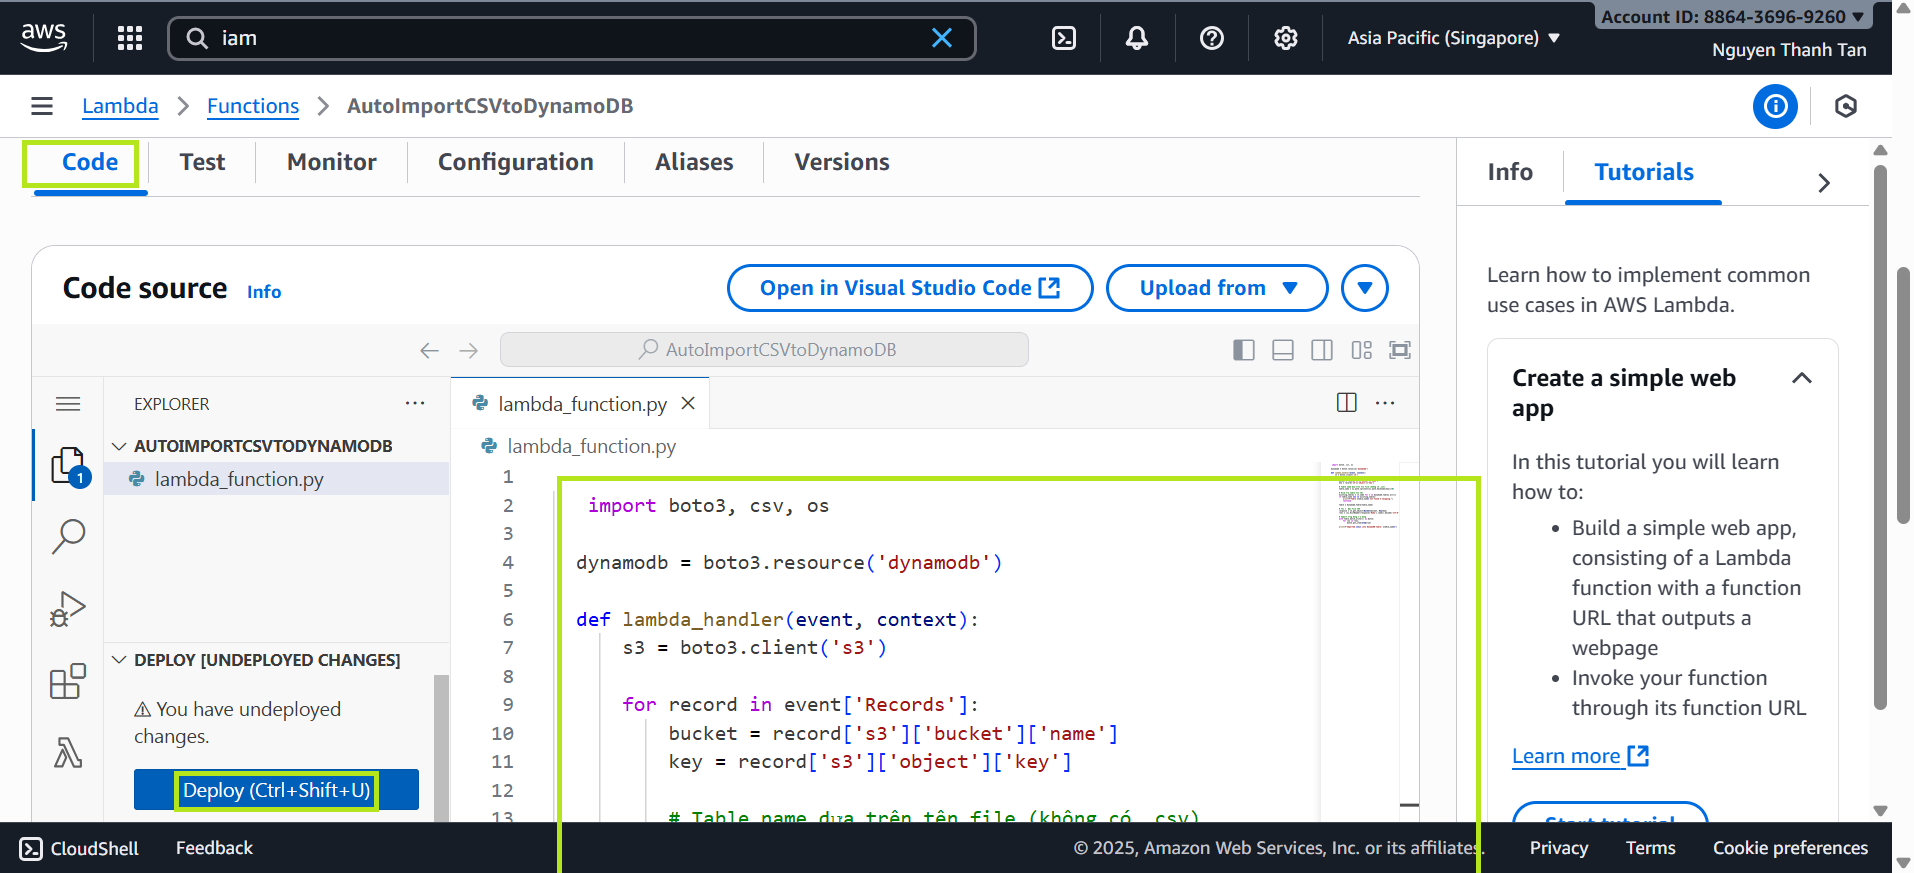1914x873 pixels.
Task: Click the Deploy (Ctrl+Shift+U) button
Action: pos(276,790)
